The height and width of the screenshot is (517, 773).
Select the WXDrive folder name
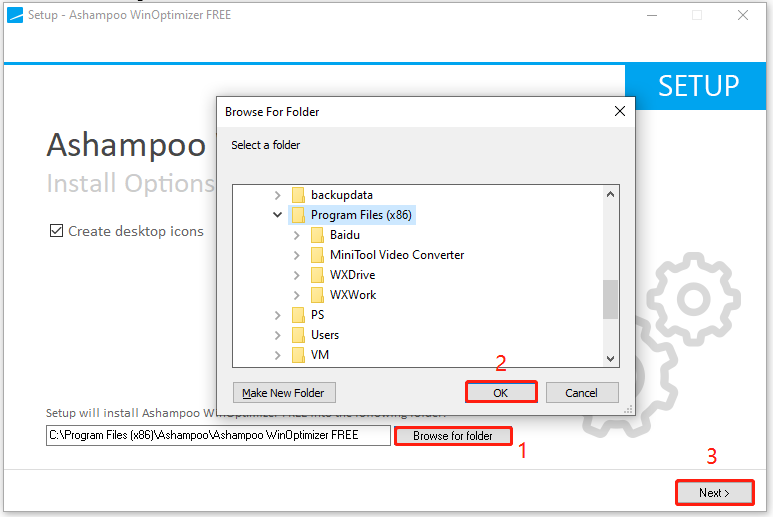(x=352, y=275)
